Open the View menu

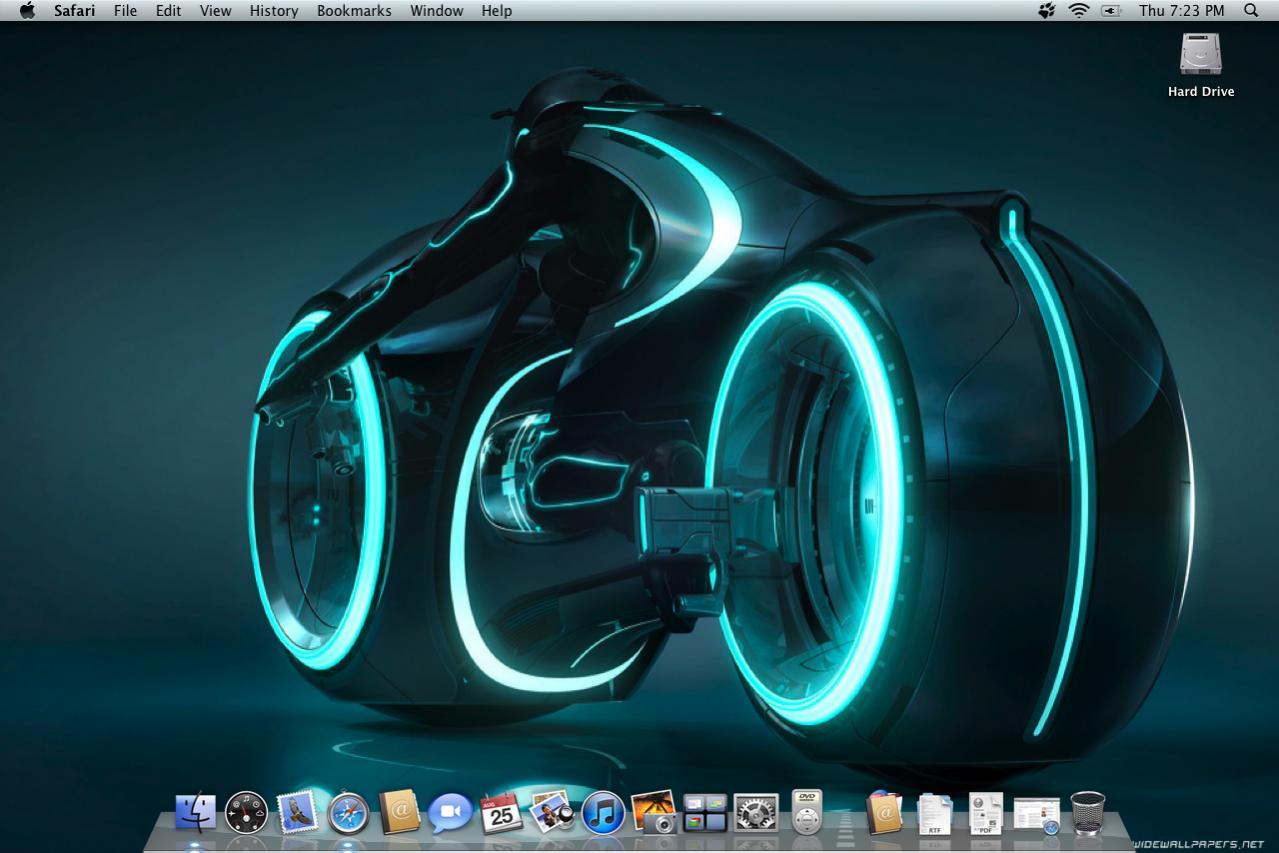point(215,11)
